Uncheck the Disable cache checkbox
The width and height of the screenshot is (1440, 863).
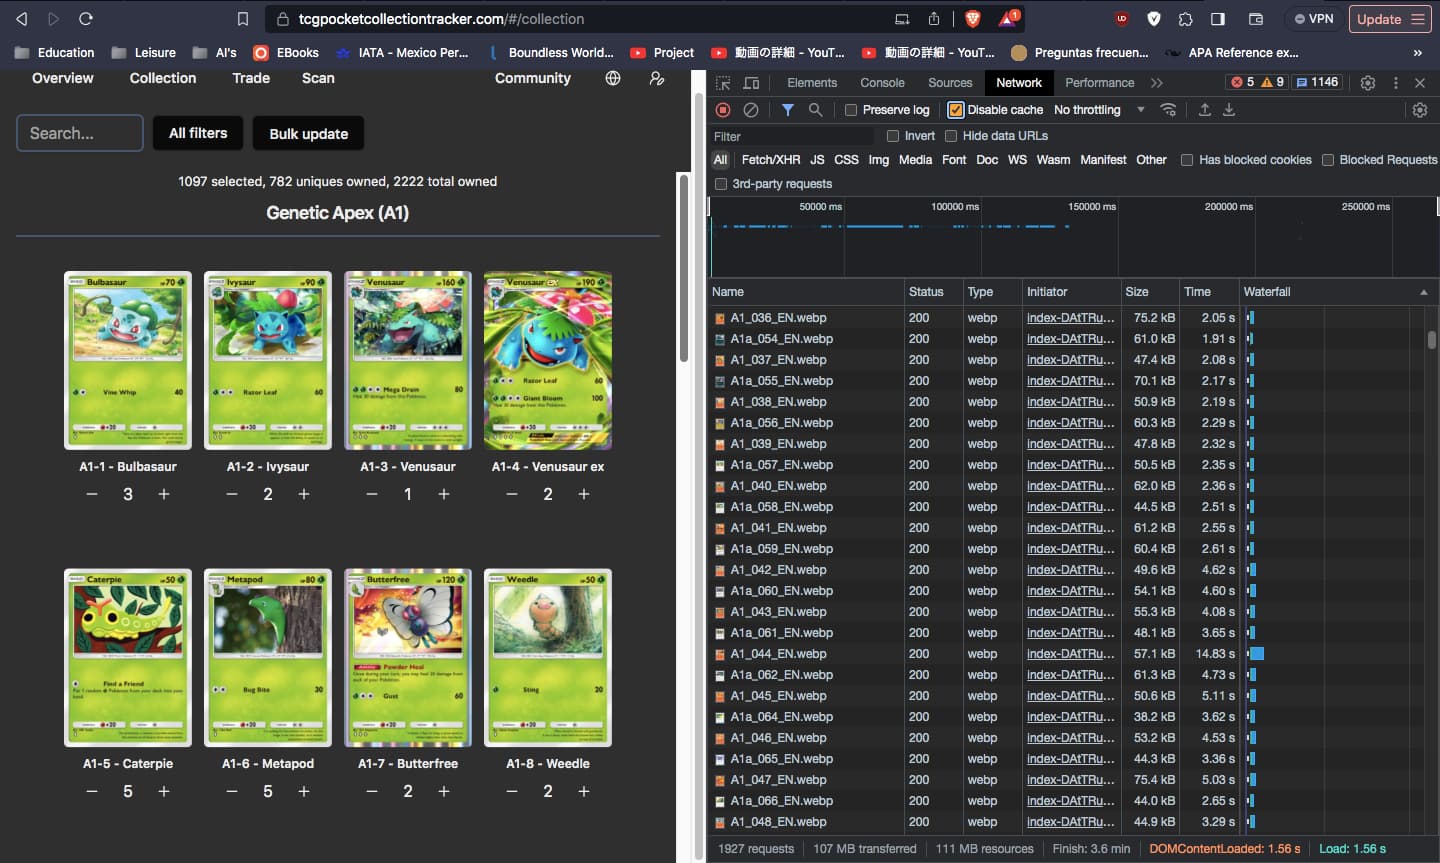(x=955, y=110)
